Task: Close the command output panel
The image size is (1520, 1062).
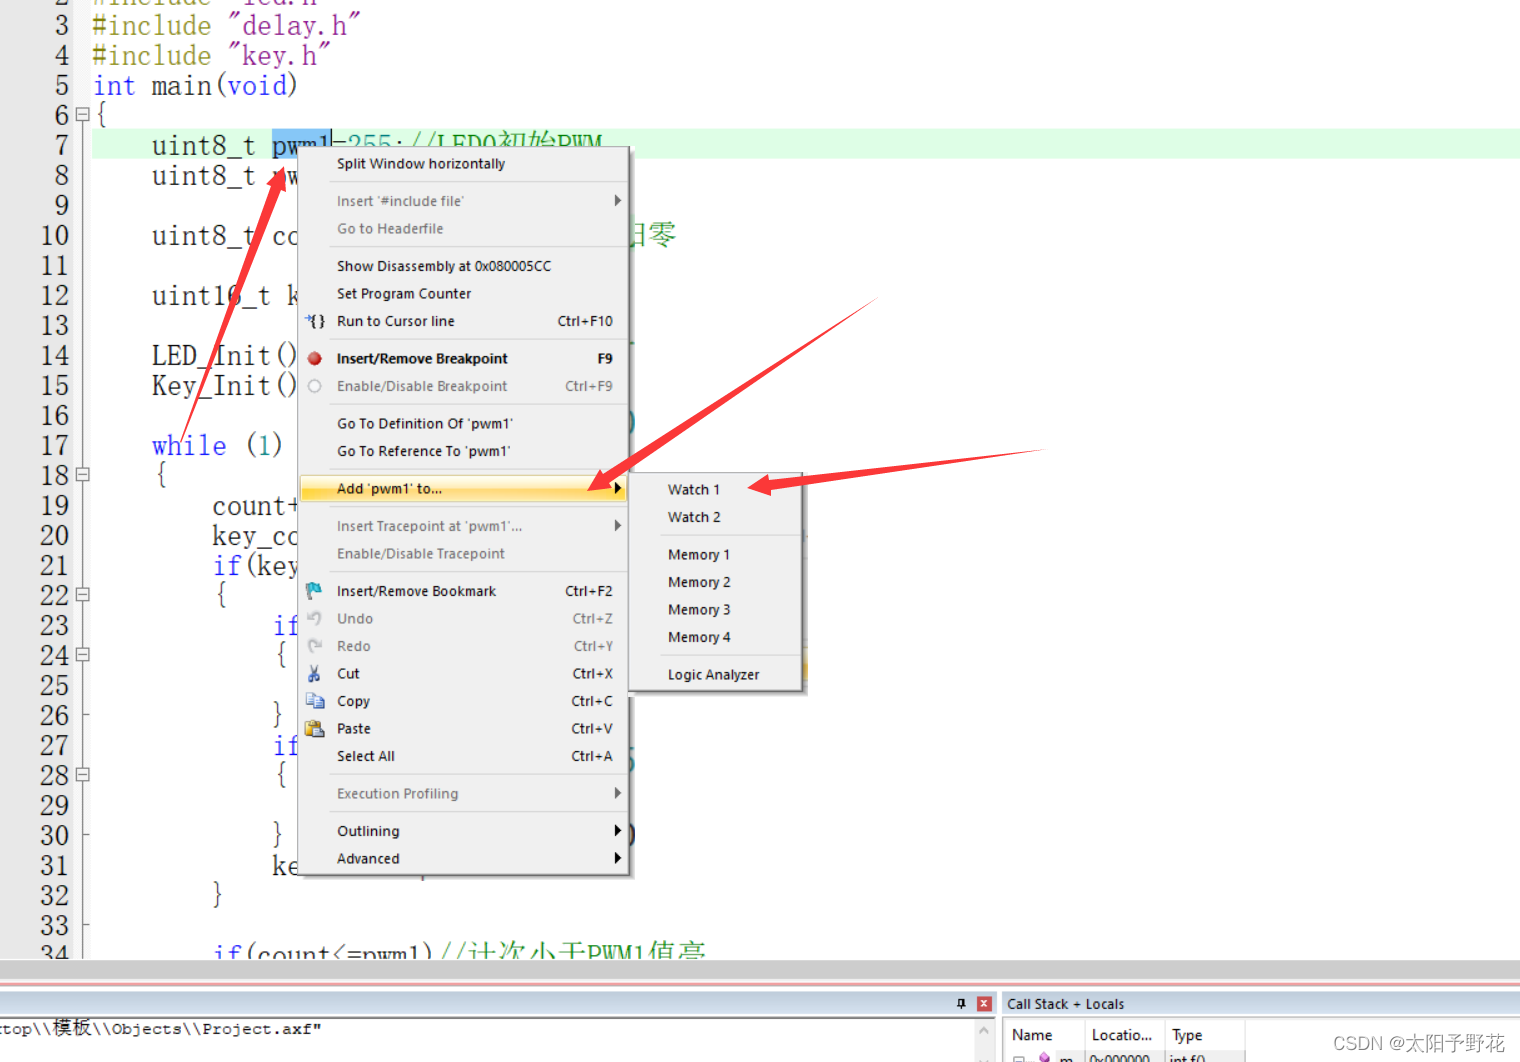Action: [984, 1004]
